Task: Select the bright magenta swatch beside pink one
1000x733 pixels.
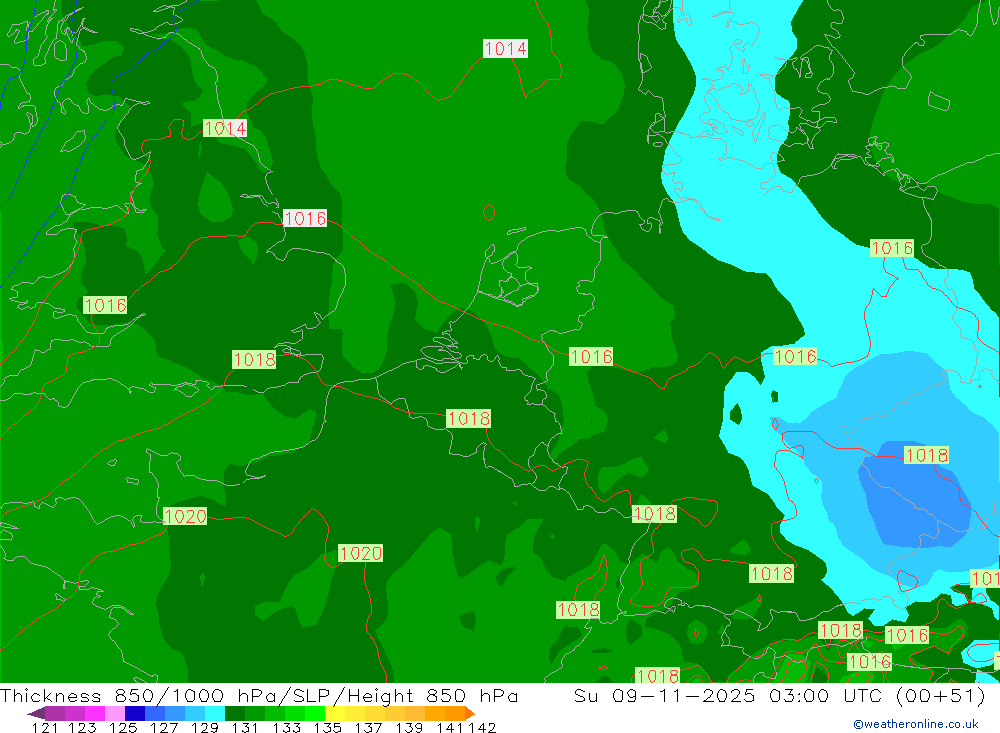Action: pyautogui.click(x=94, y=713)
